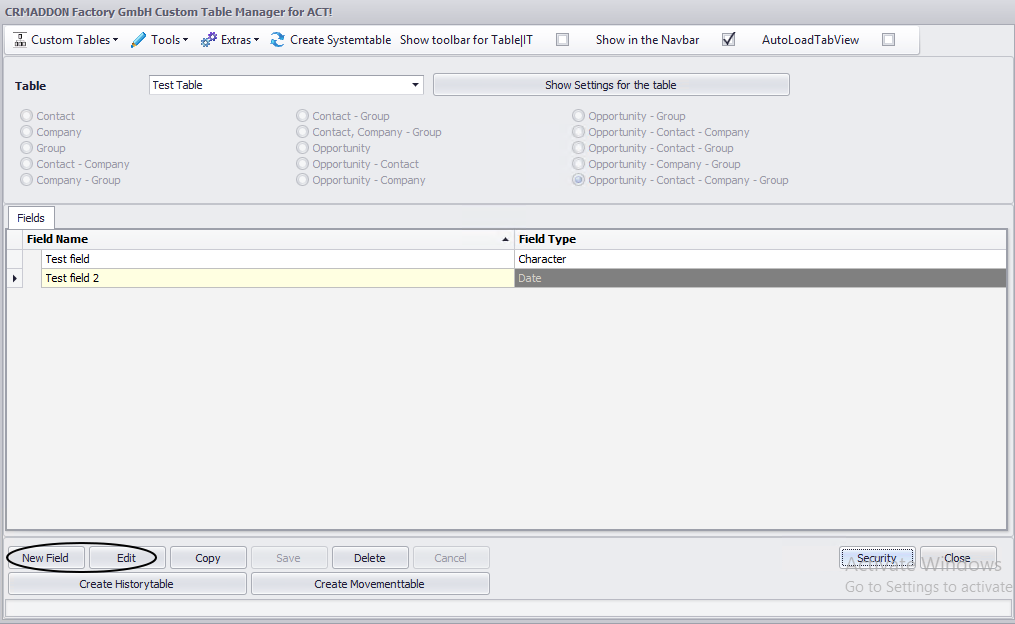This screenshot has height=624, width=1015.
Task: Select the Character field type cell
Action: (x=761, y=259)
